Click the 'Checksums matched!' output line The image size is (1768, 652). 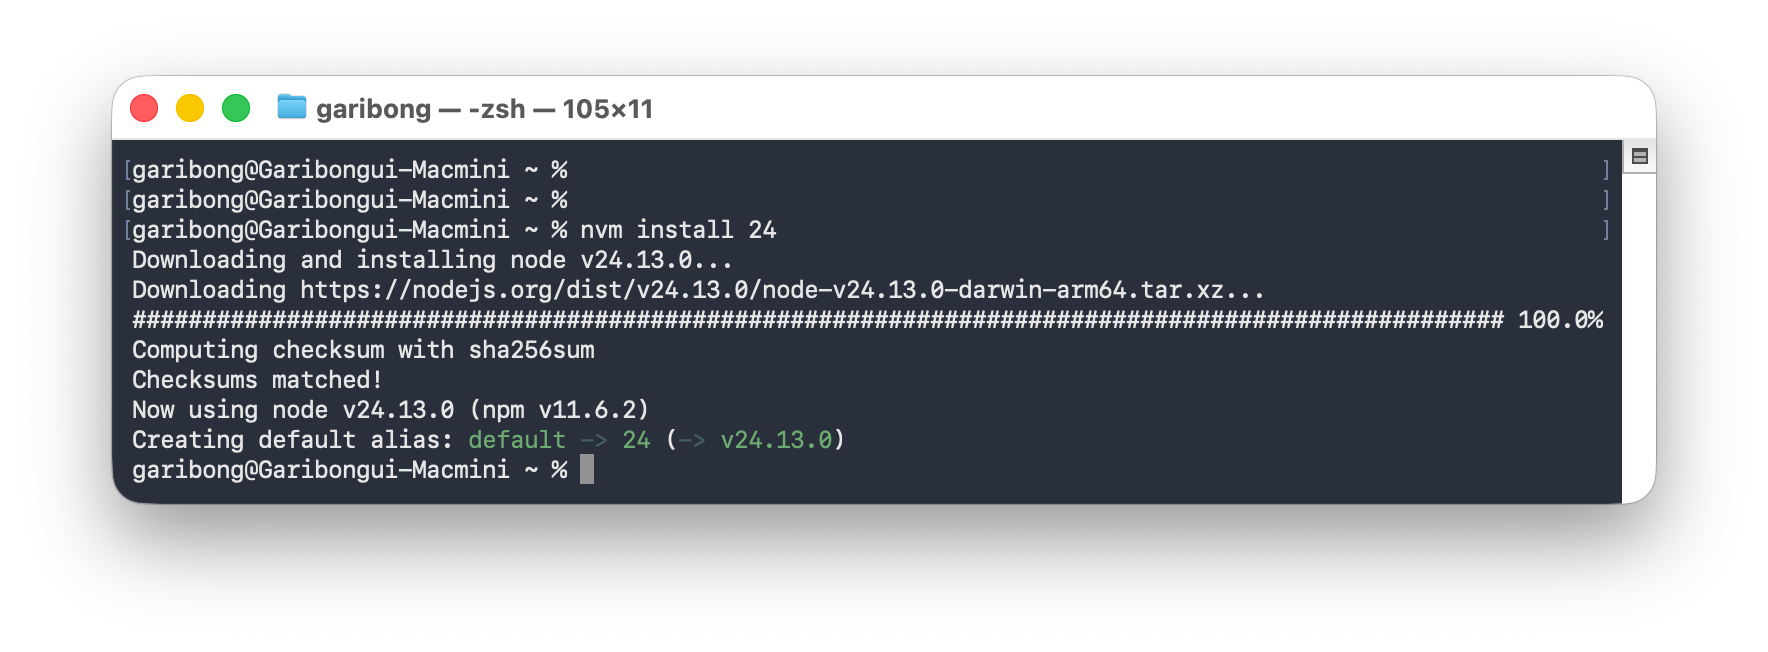point(257,380)
